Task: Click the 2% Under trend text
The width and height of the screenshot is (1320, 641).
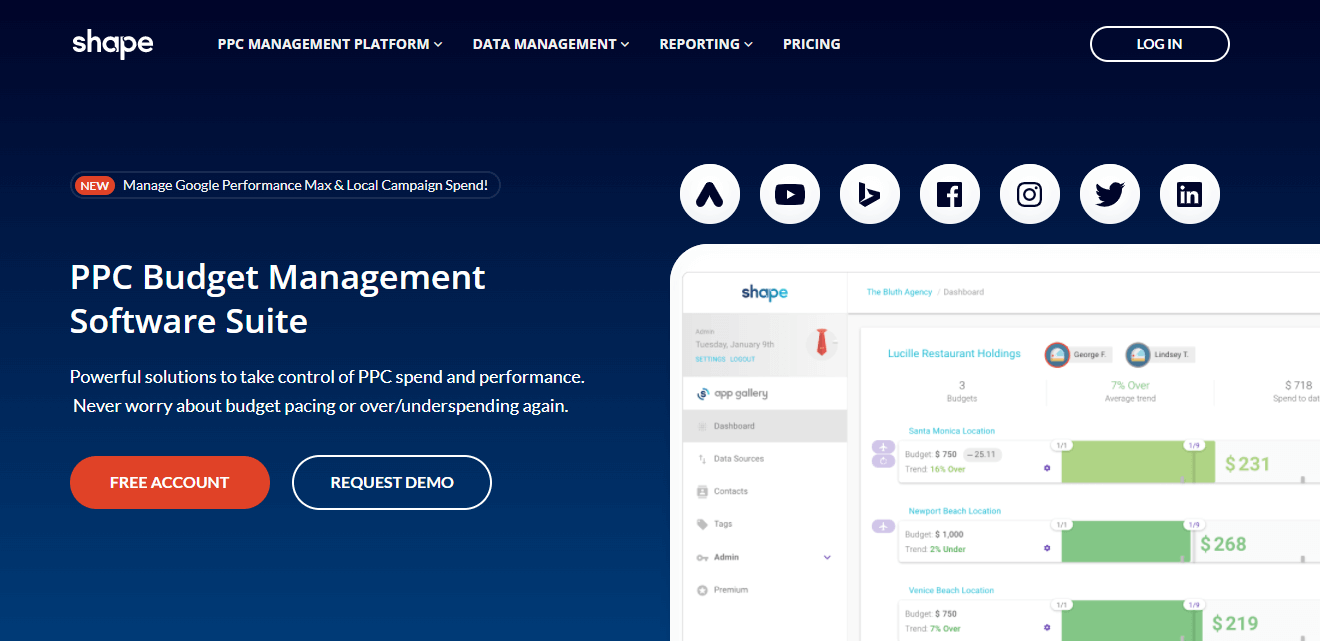Action: click(x=948, y=549)
